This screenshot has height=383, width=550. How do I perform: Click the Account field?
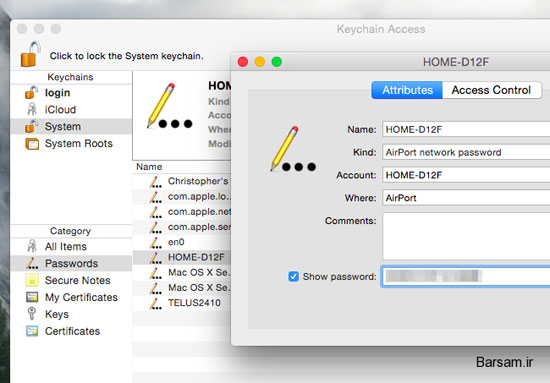tap(466, 175)
